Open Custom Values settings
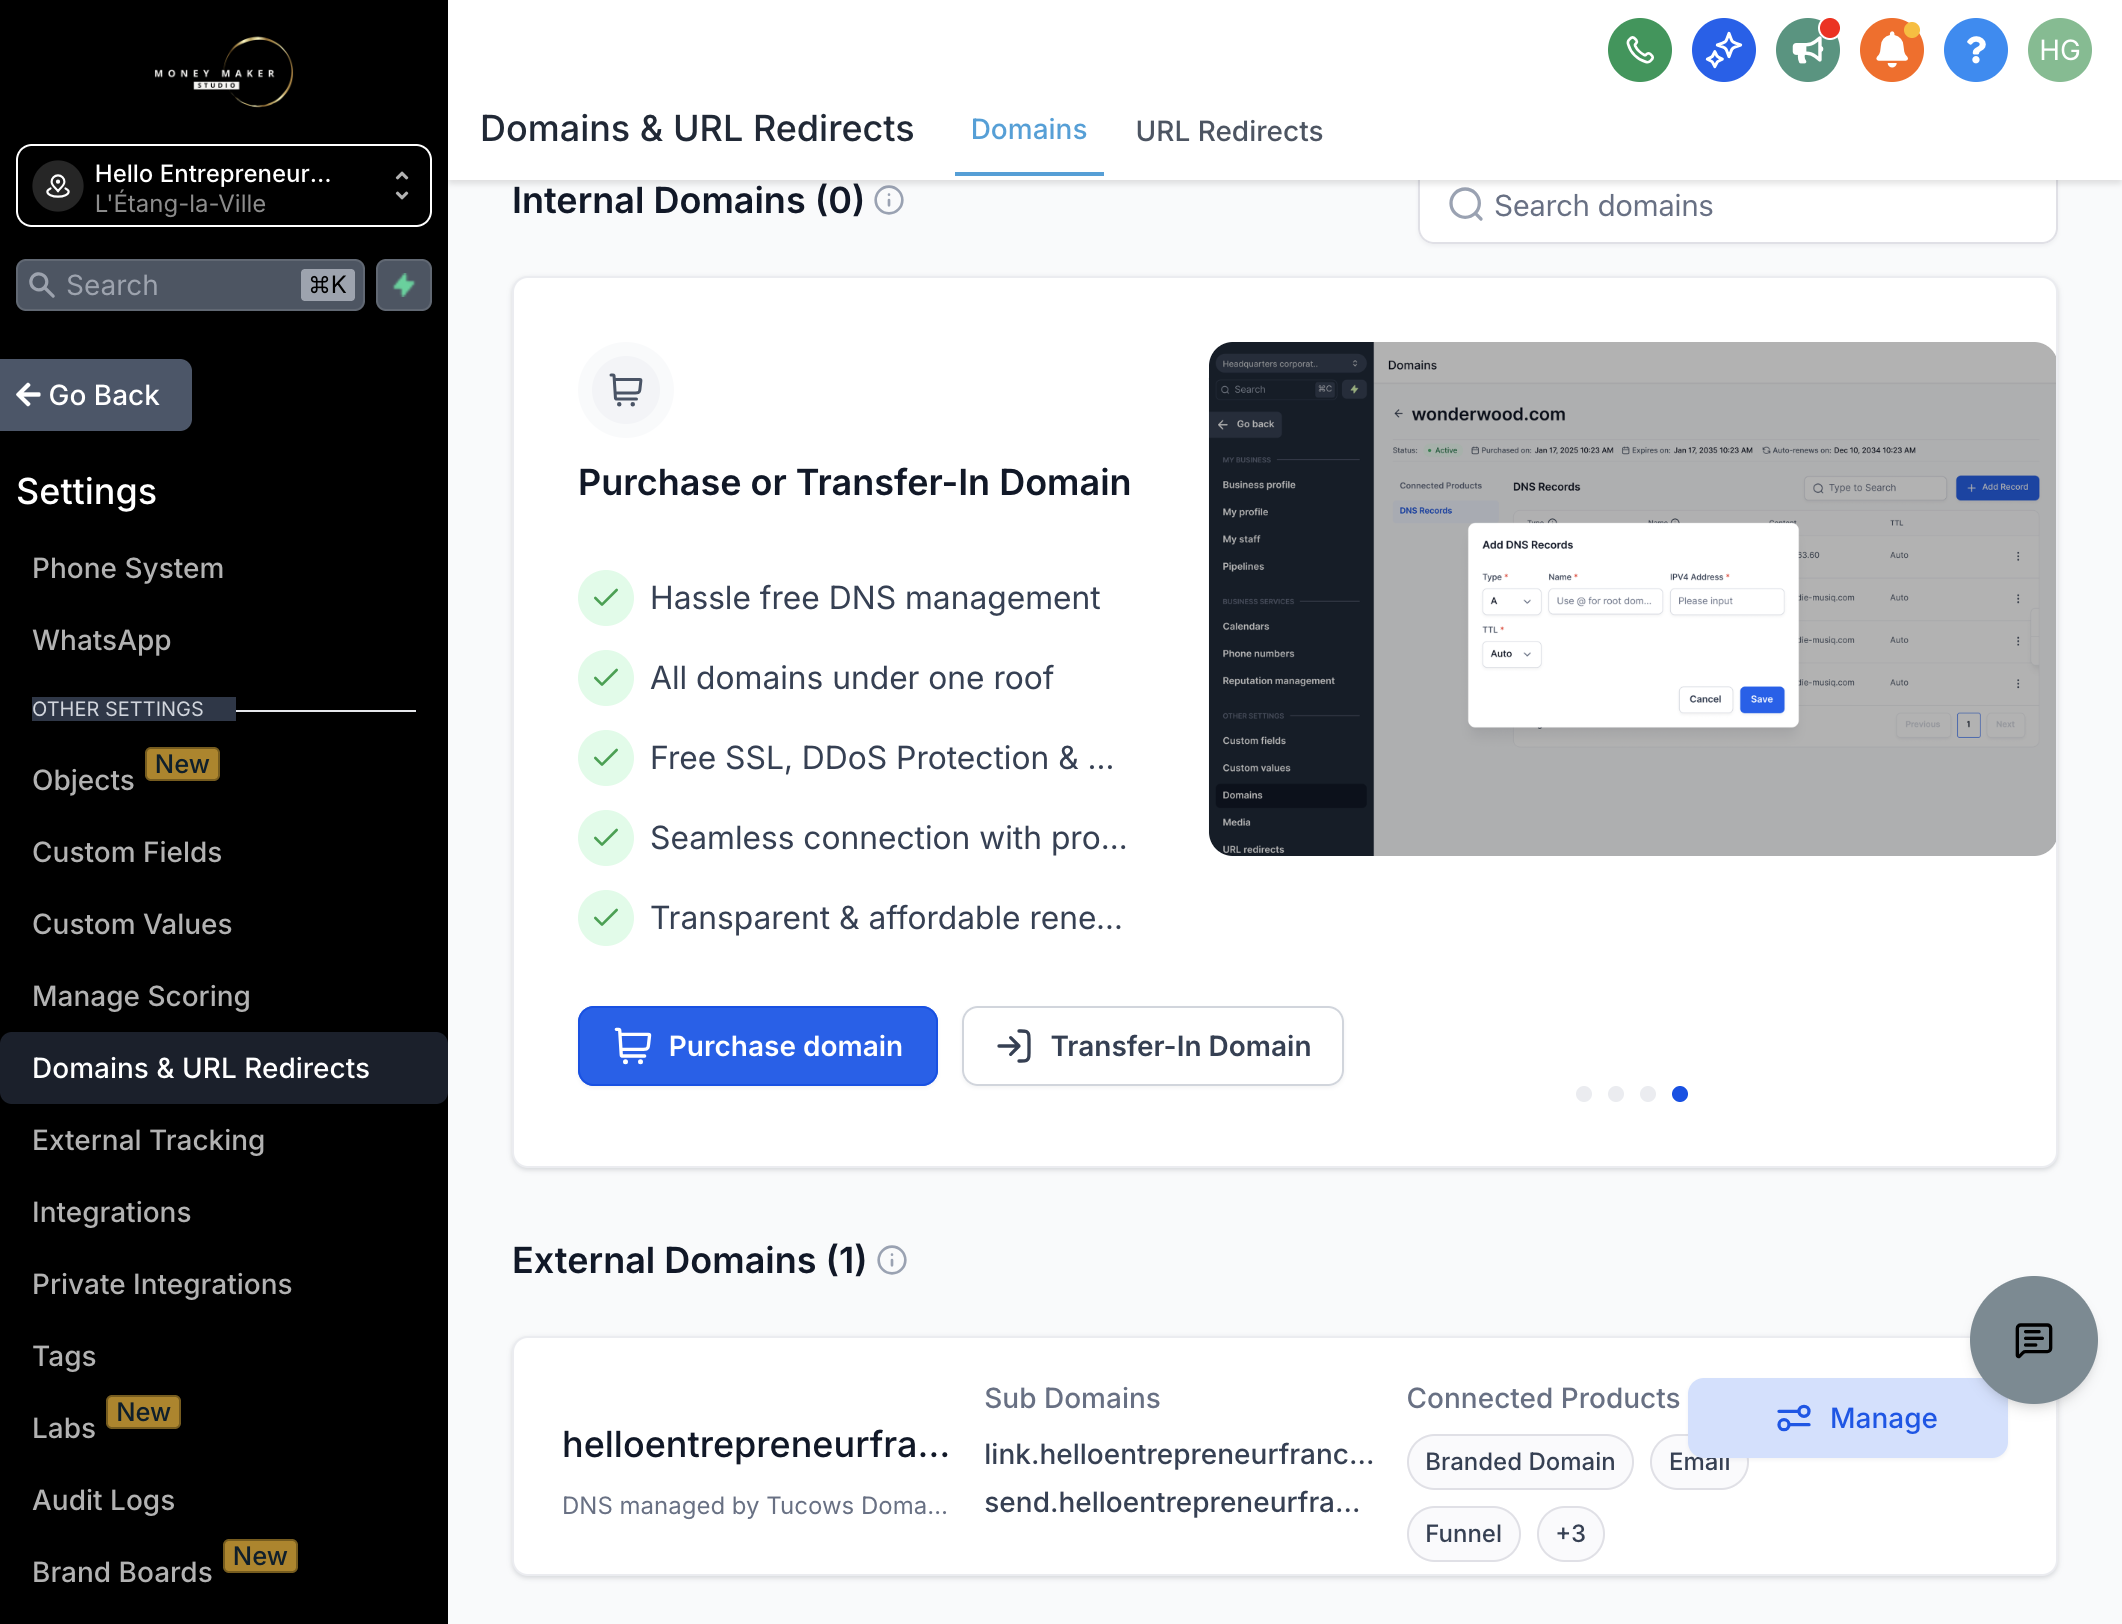This screenshot has width=2122, height=1624. coord(132,924)
